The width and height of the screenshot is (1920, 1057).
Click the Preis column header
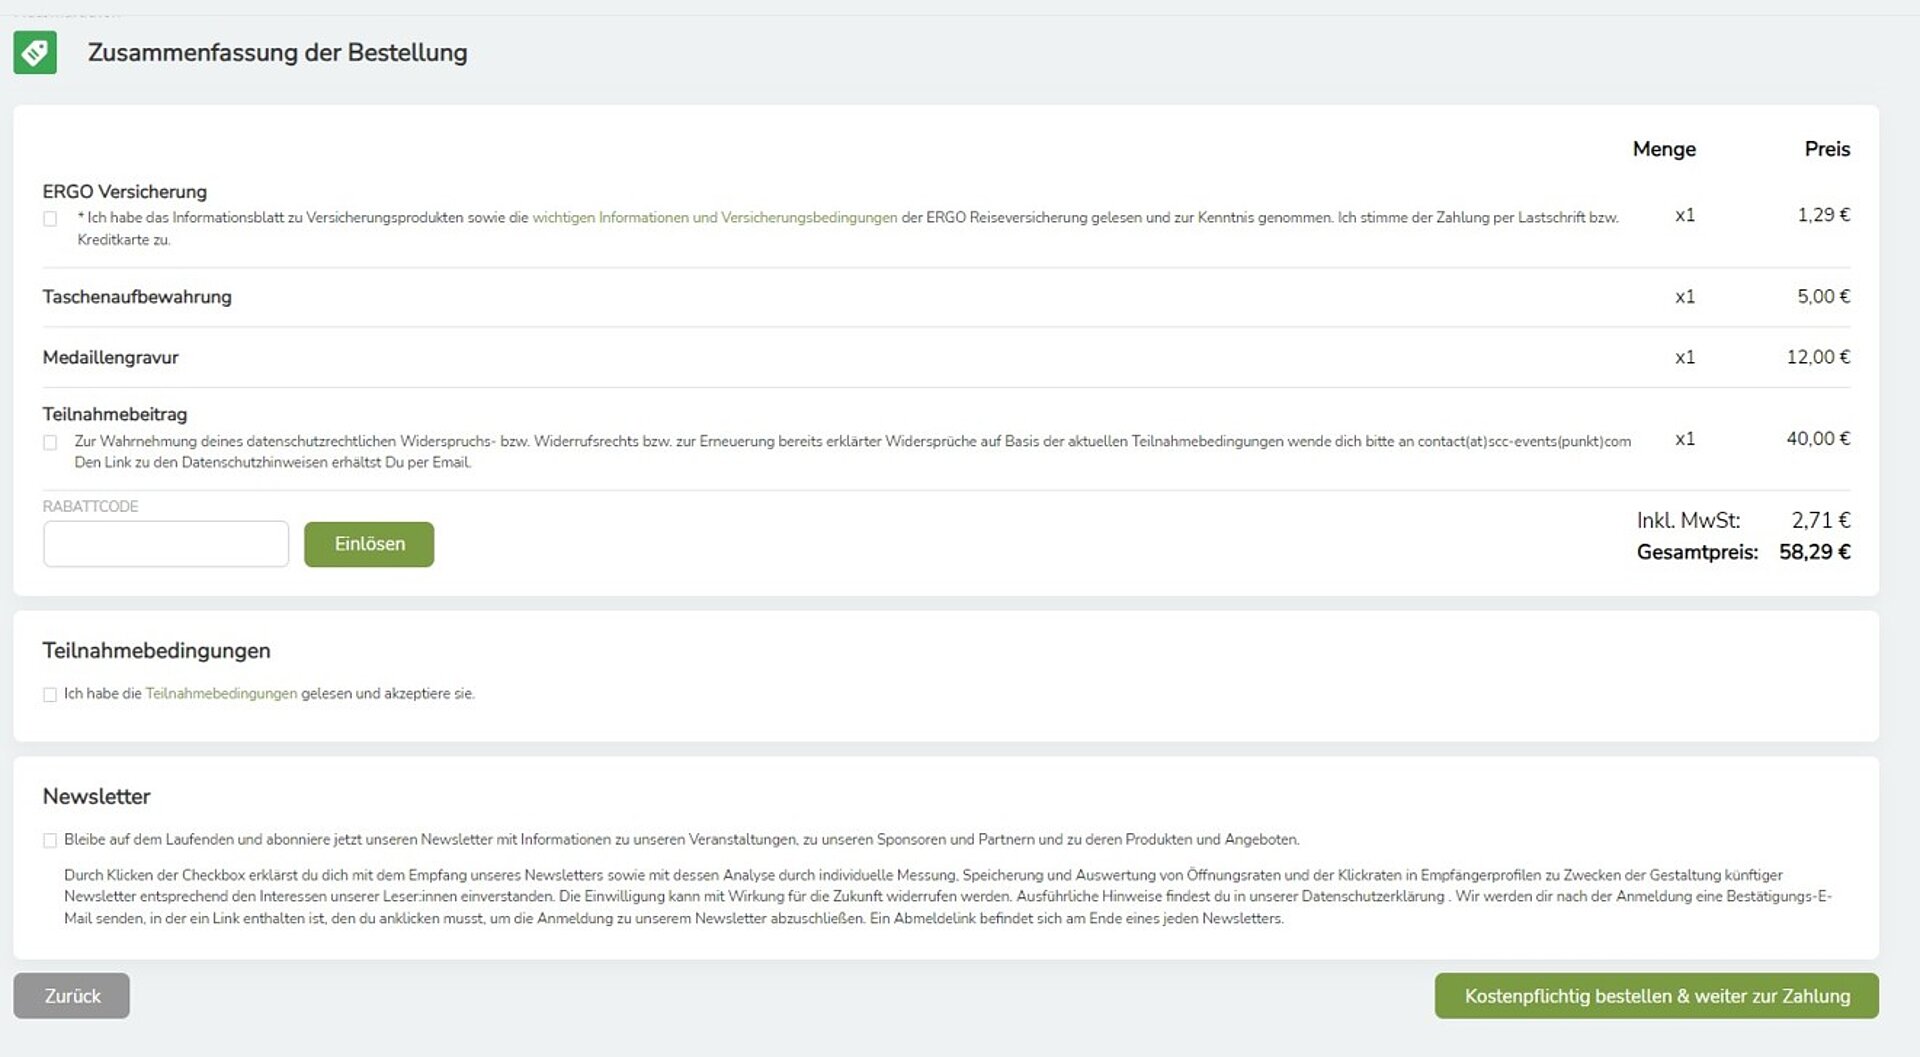point(1827,149)
